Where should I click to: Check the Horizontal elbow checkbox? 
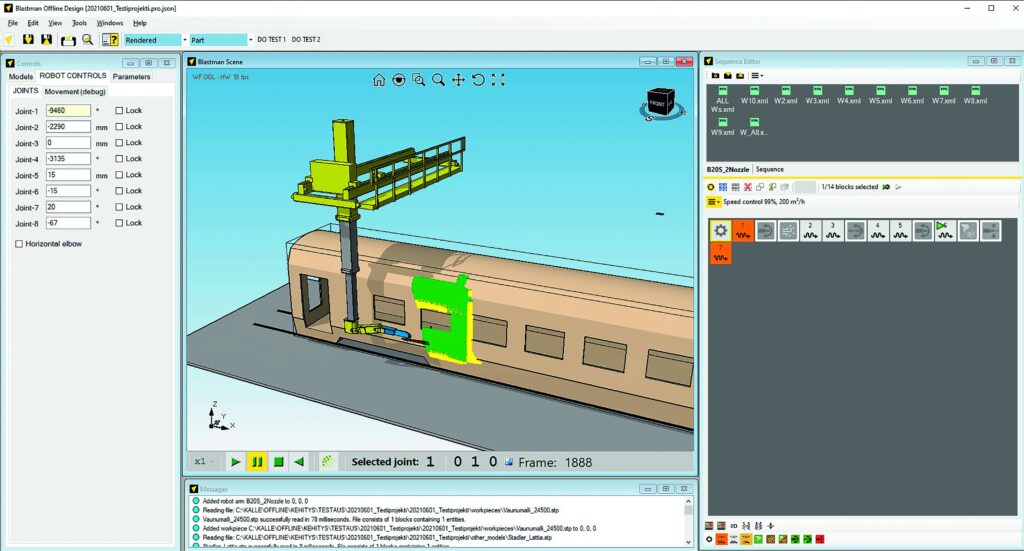(19, 244)
